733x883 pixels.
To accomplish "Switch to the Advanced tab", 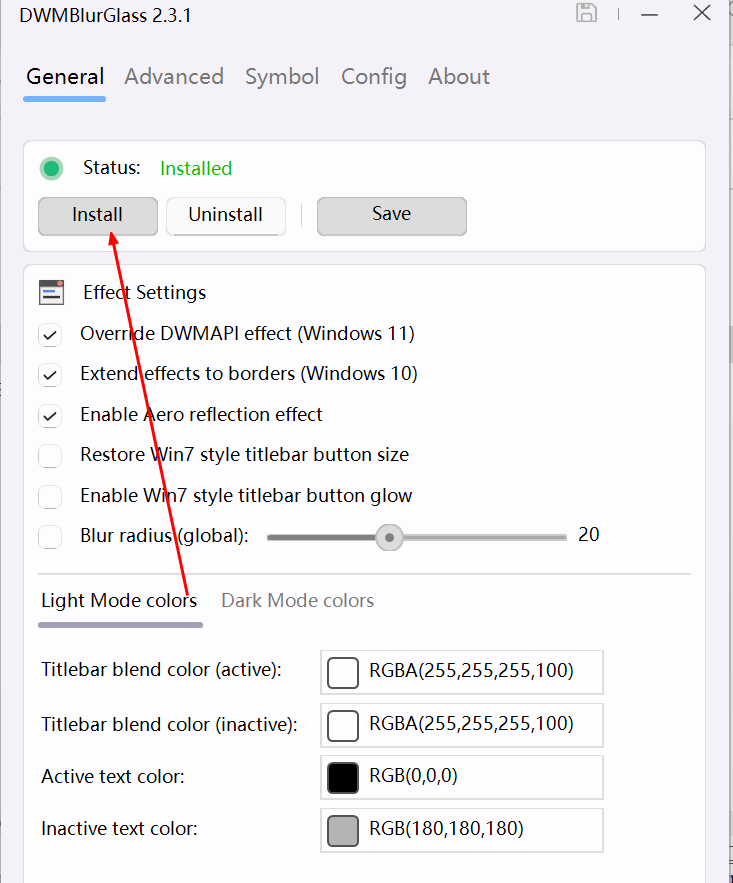I will point(174,77).
